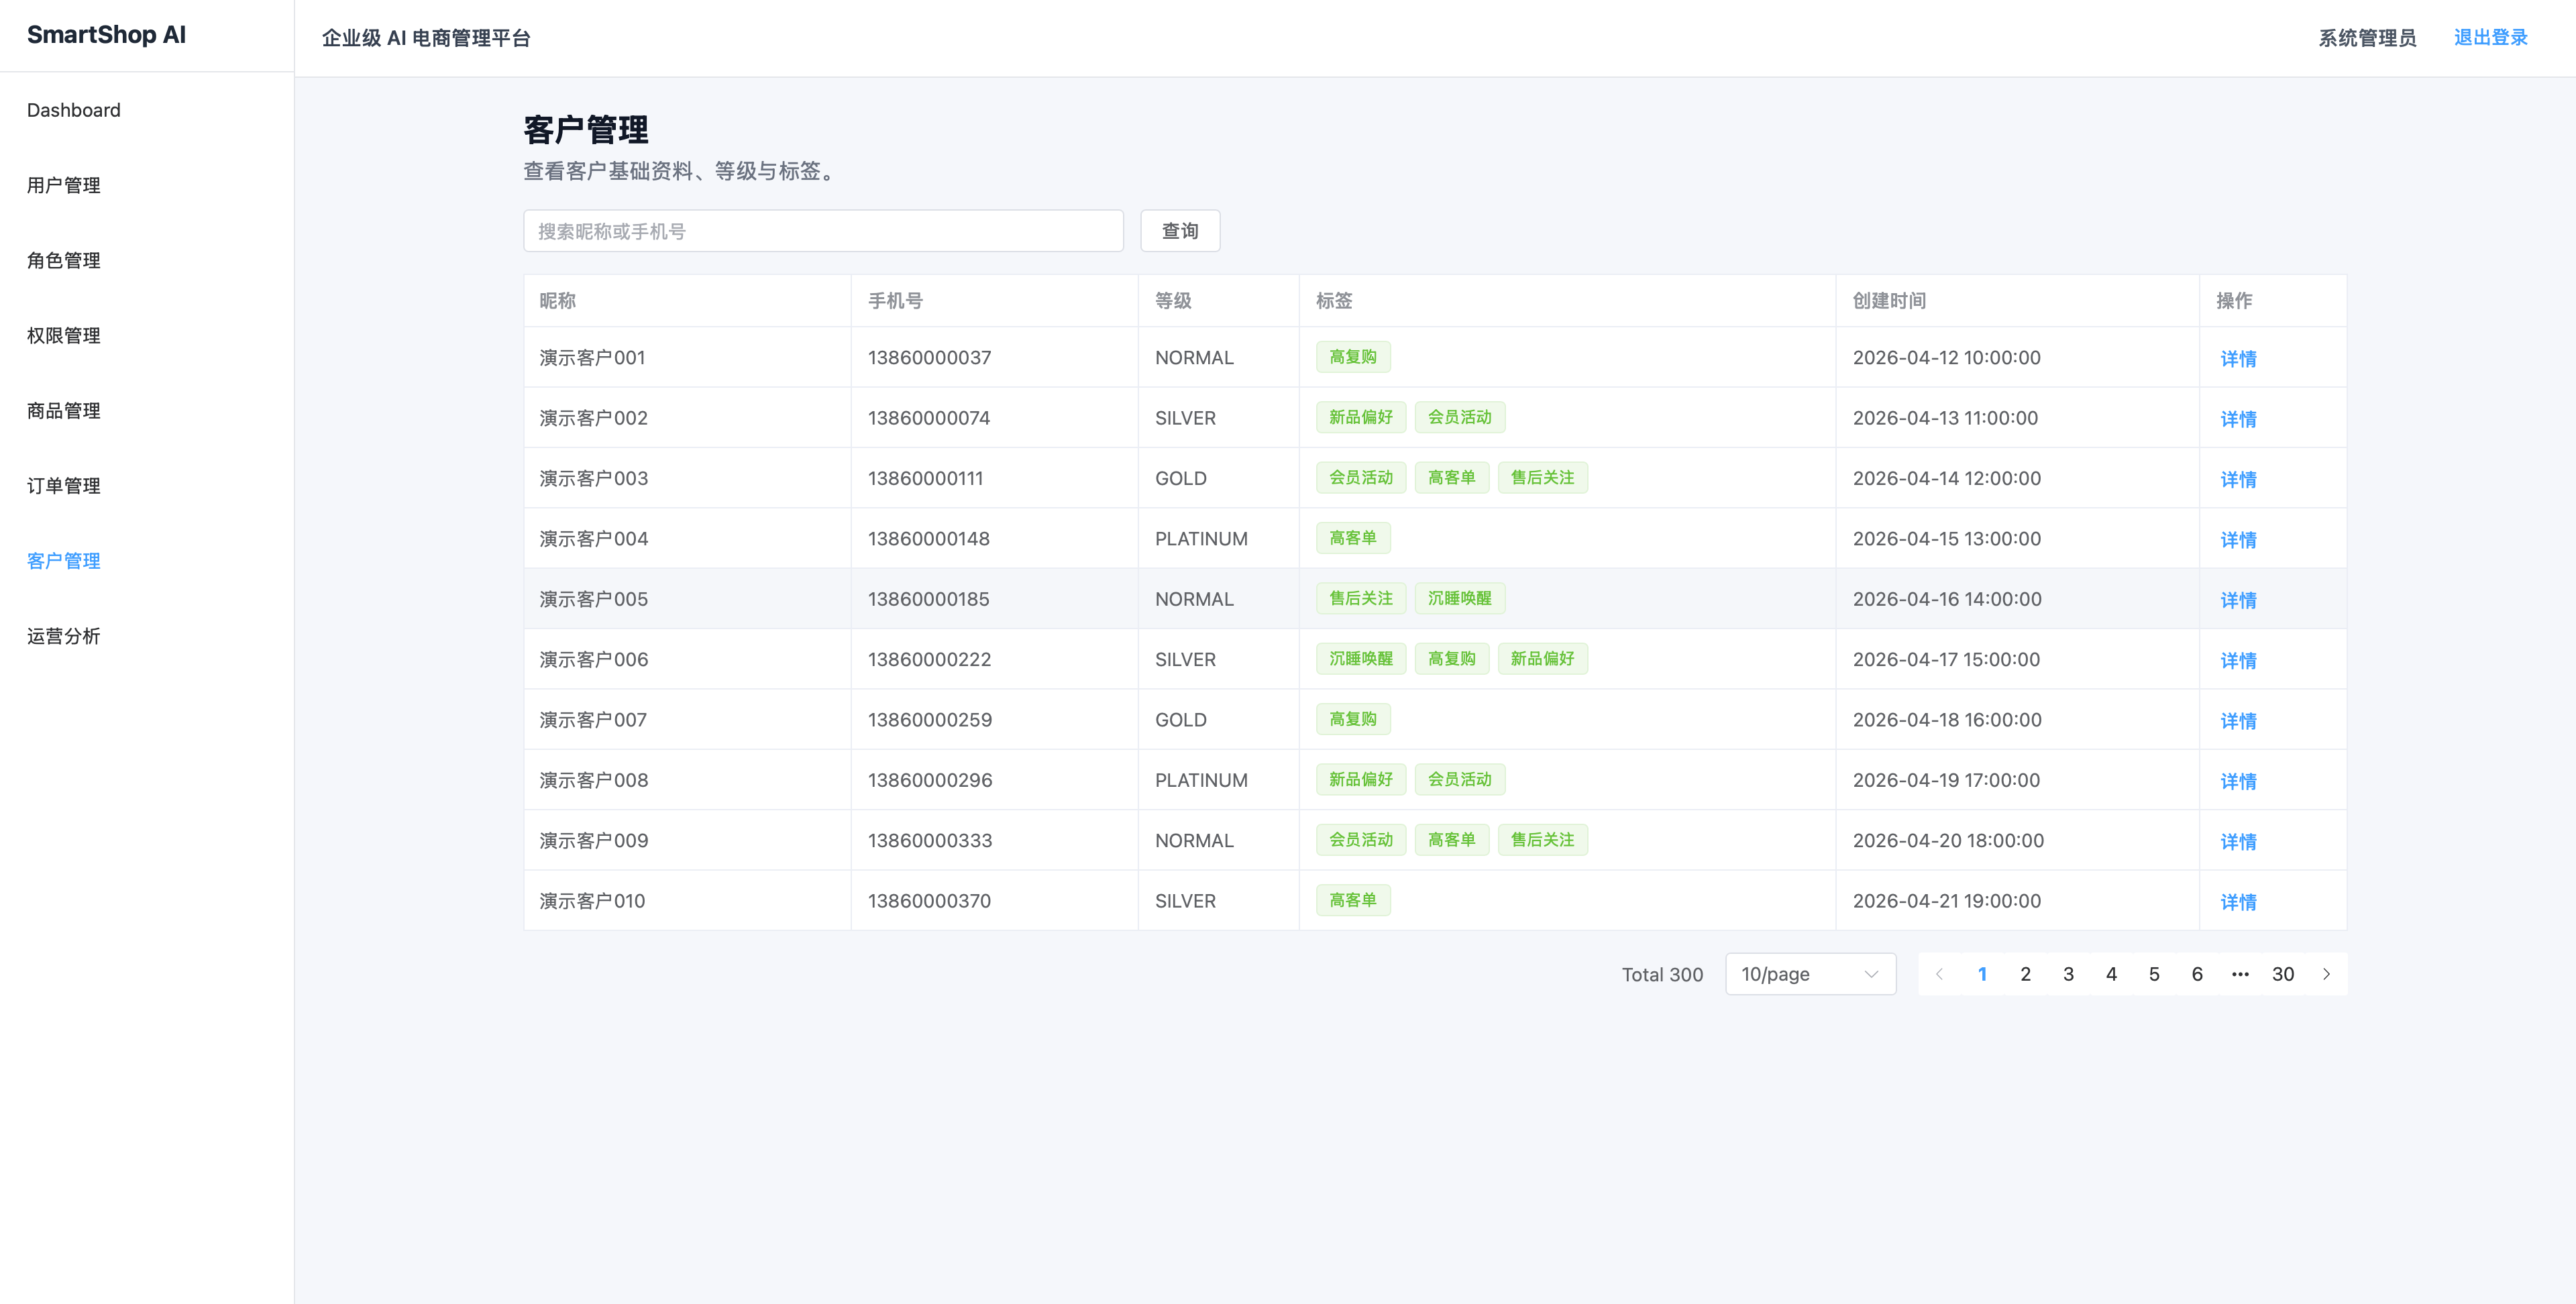The width and height of the screenshot is (2576, 1304).
Task: Click 沉睡唤醒 tag on 演示客户005
Action: tap(1459, 598)
